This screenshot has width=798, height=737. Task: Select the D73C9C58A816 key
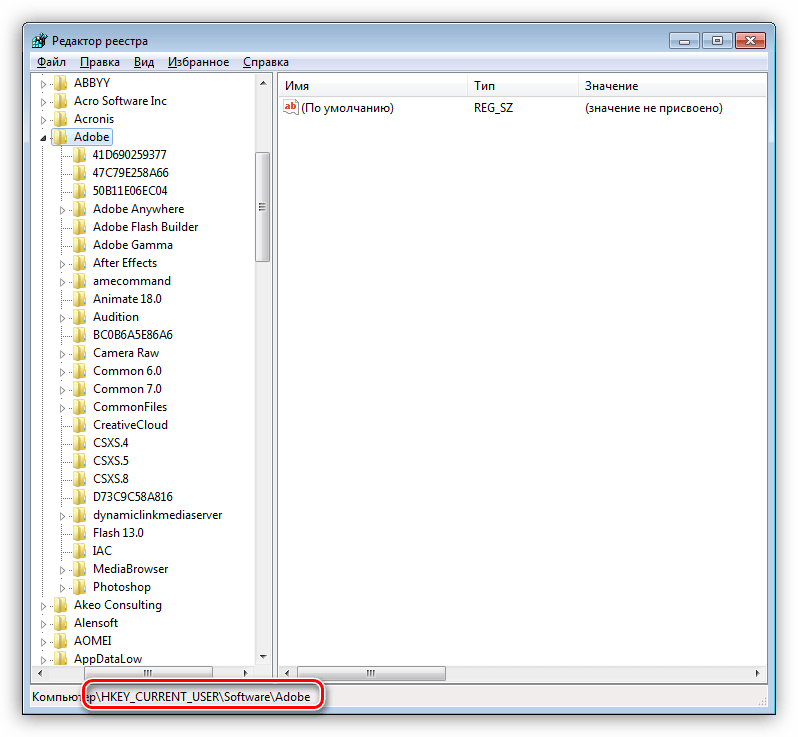[133, 497]
